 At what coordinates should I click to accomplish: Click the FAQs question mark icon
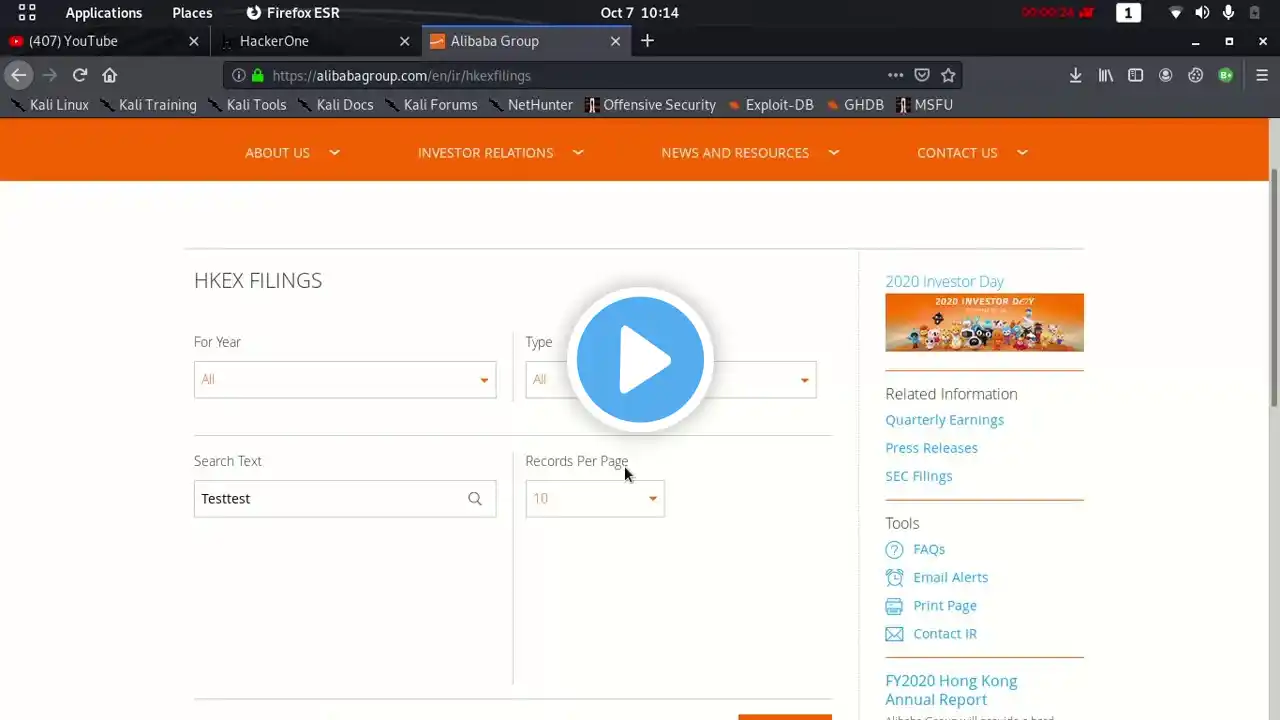point(894,550)
